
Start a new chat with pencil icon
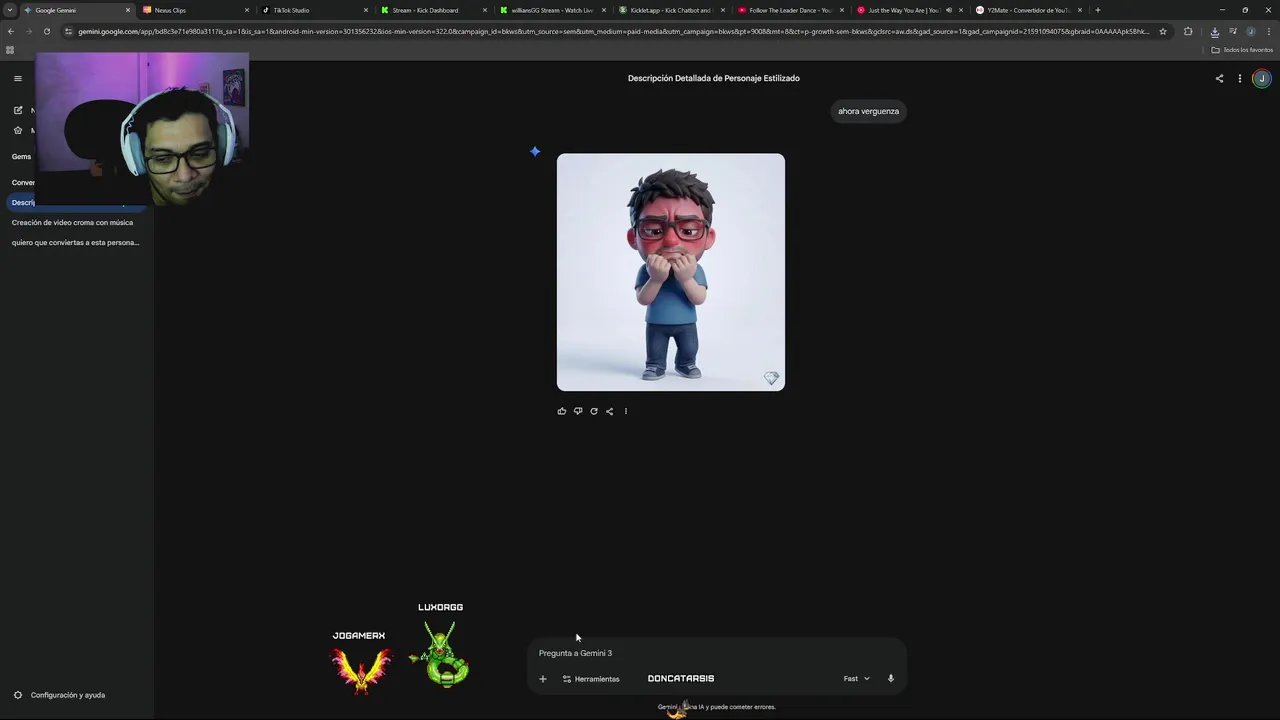[x=18, y=110]
